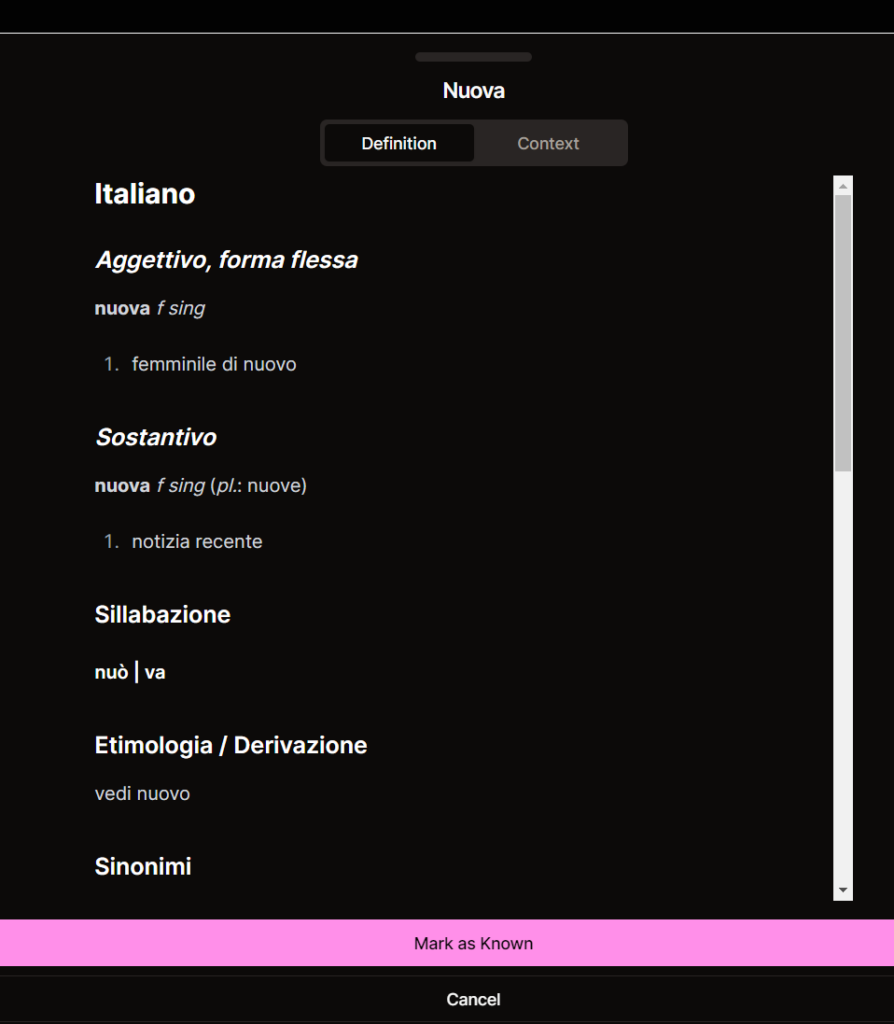Click the Sinonimi section heading
This screenshot has width=894, height=1024.
pyautogui.click(x=143, y=866)
